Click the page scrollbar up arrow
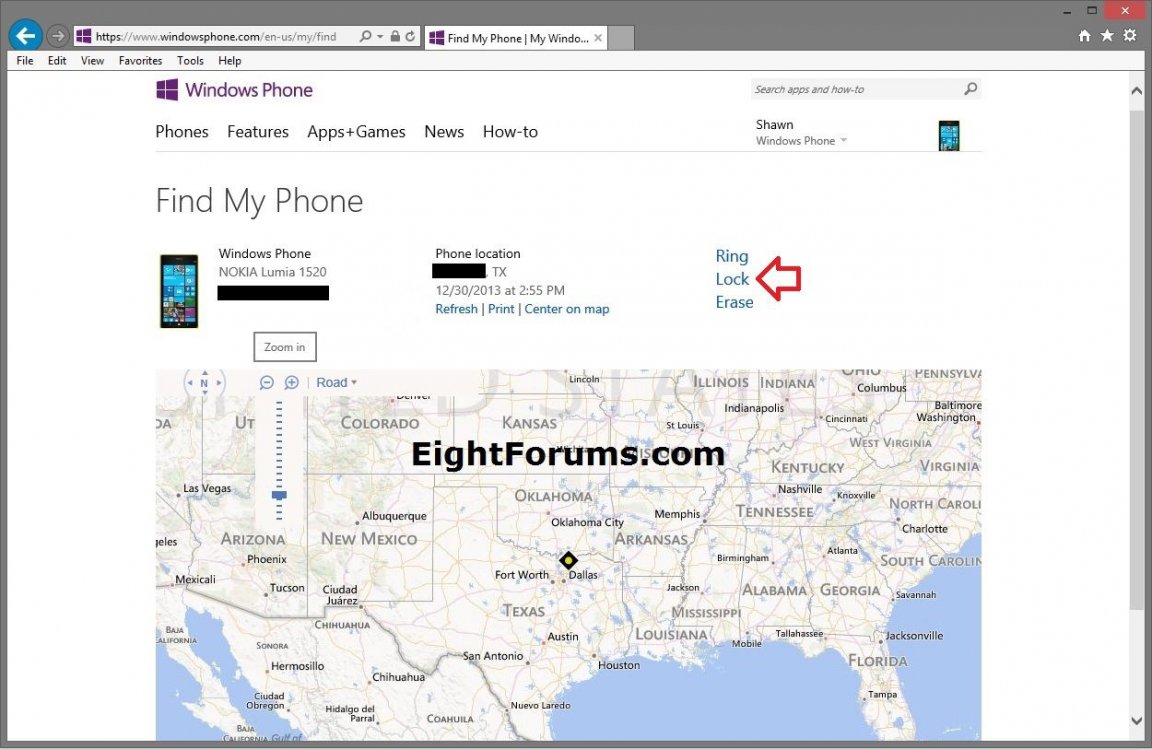Viewport: 1152px width, 750px height. (x=1137, y=91)
